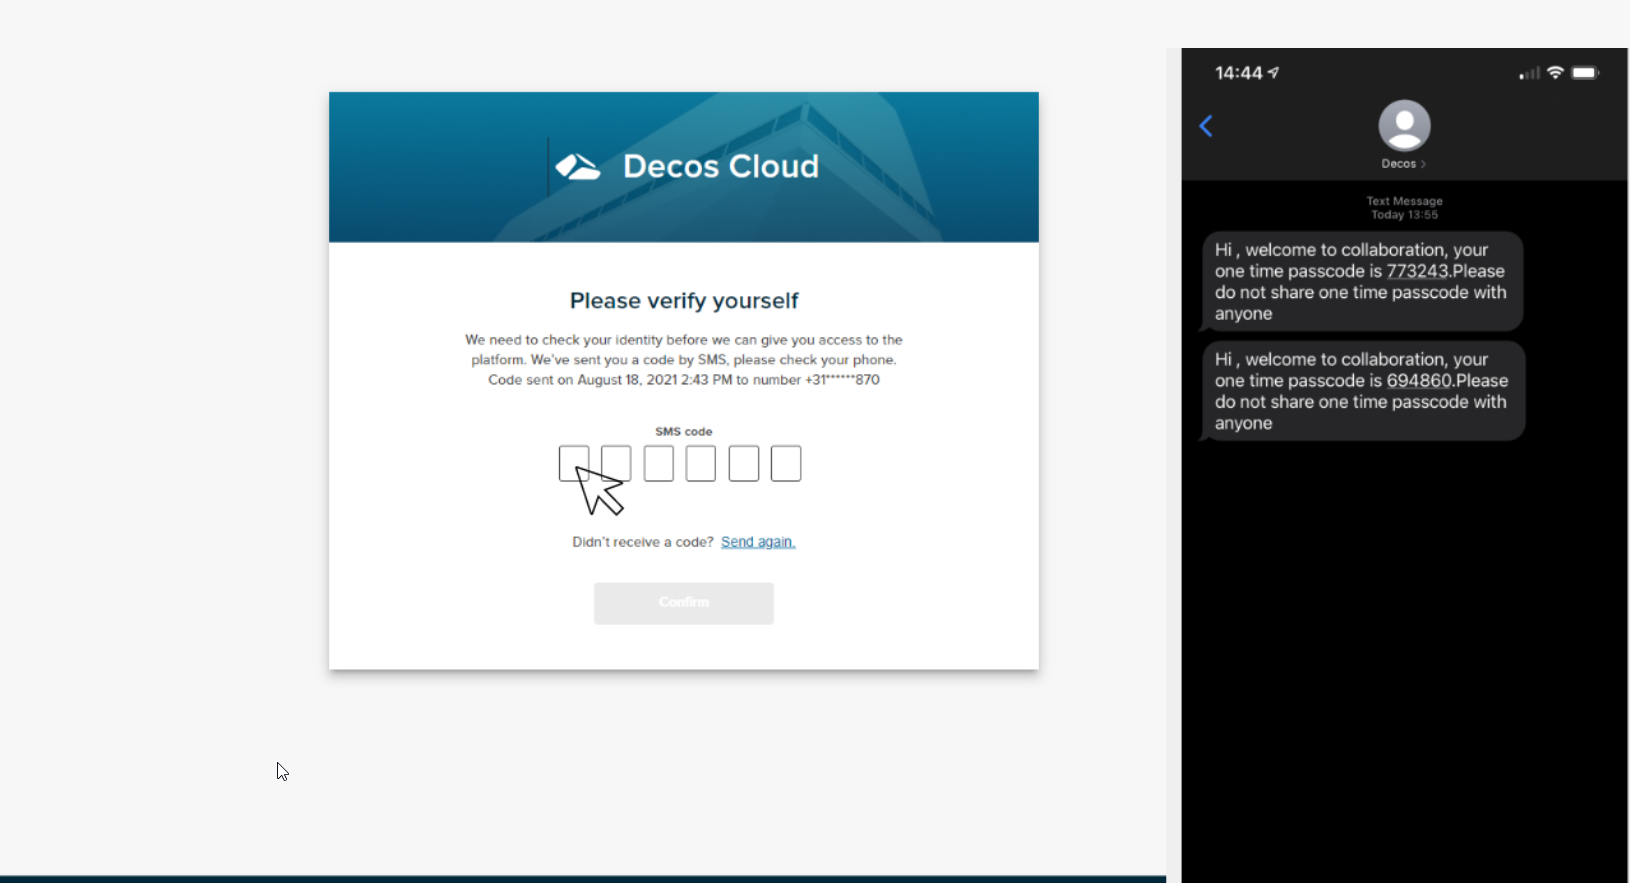
Task: Click the 'Didn't receive a code?' text
Action: tap(643, 542)
